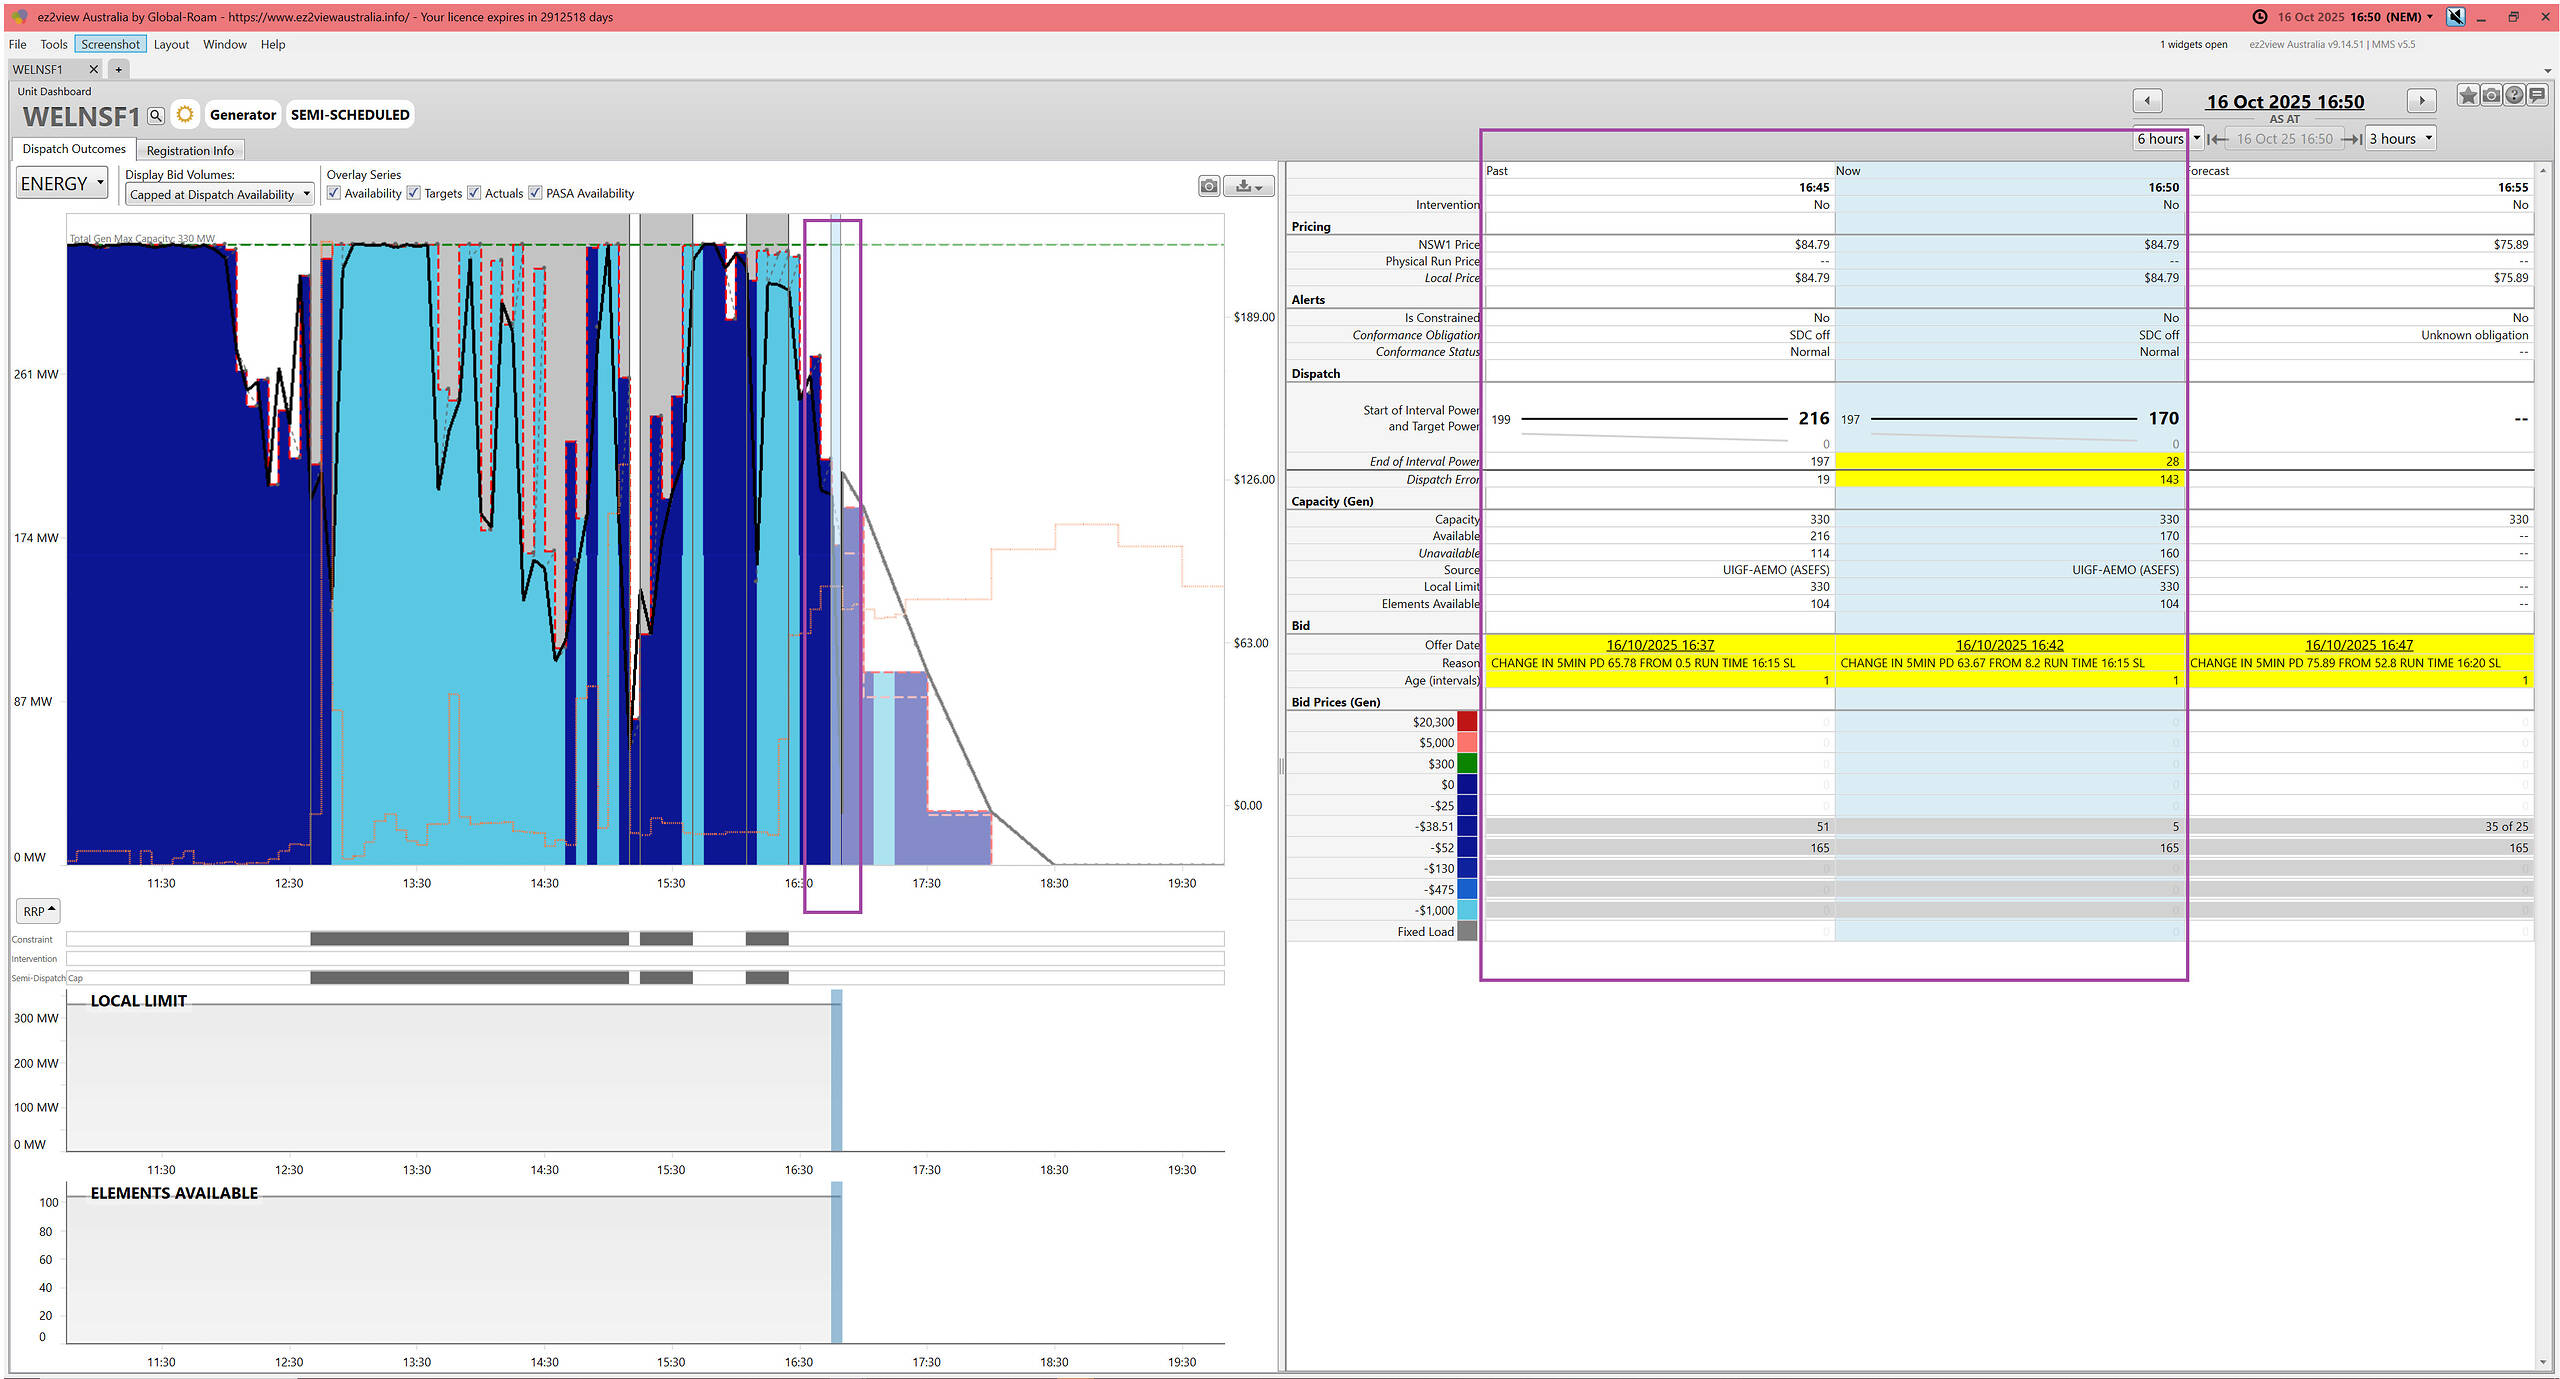The image size is (2560, 1379).
Task: Open the chart export download button
Action: [x=1248, y=186]
